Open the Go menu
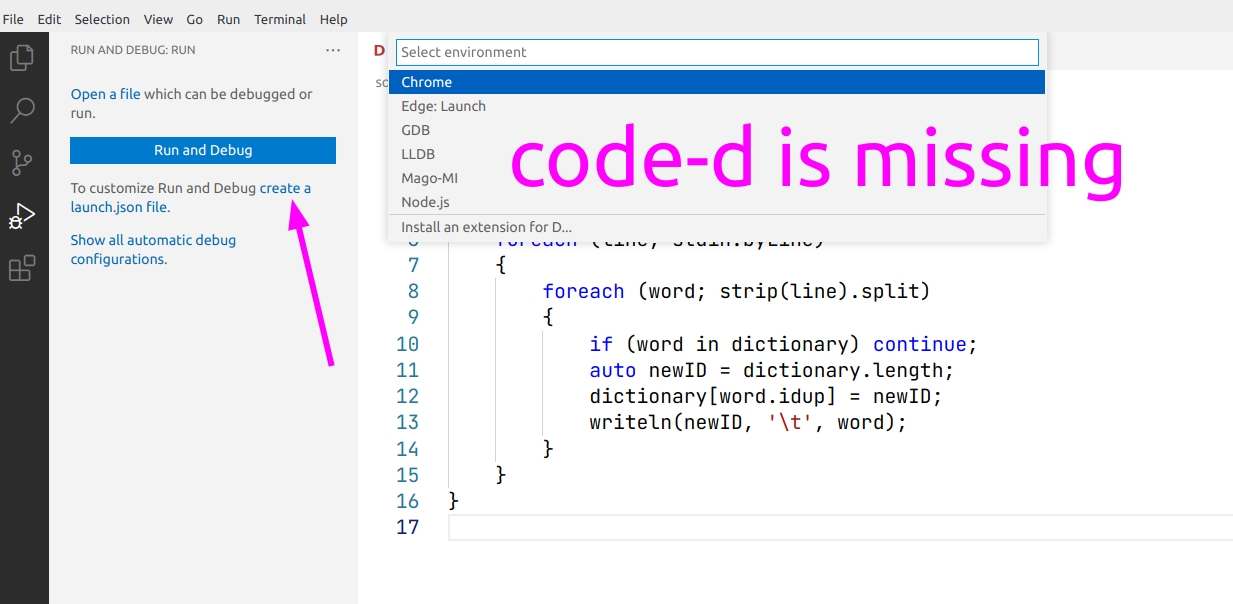Image resolution: width=1233 pixels, height=604 pixels. pyautogui.click(x=195, y=19)
